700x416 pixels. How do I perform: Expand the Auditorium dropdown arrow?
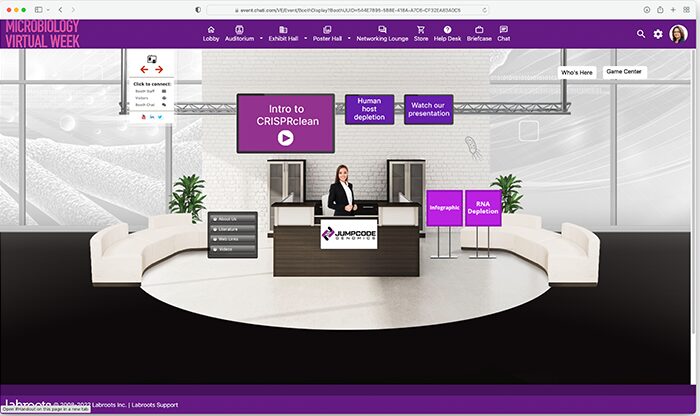(261, 38)
